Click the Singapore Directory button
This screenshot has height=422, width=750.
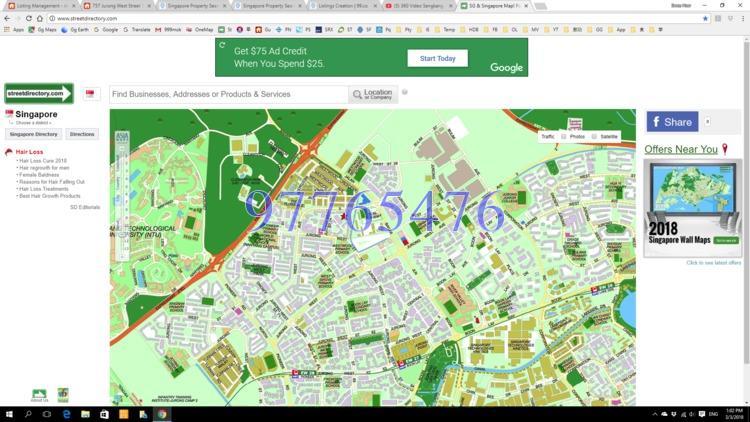pos(33,134)
